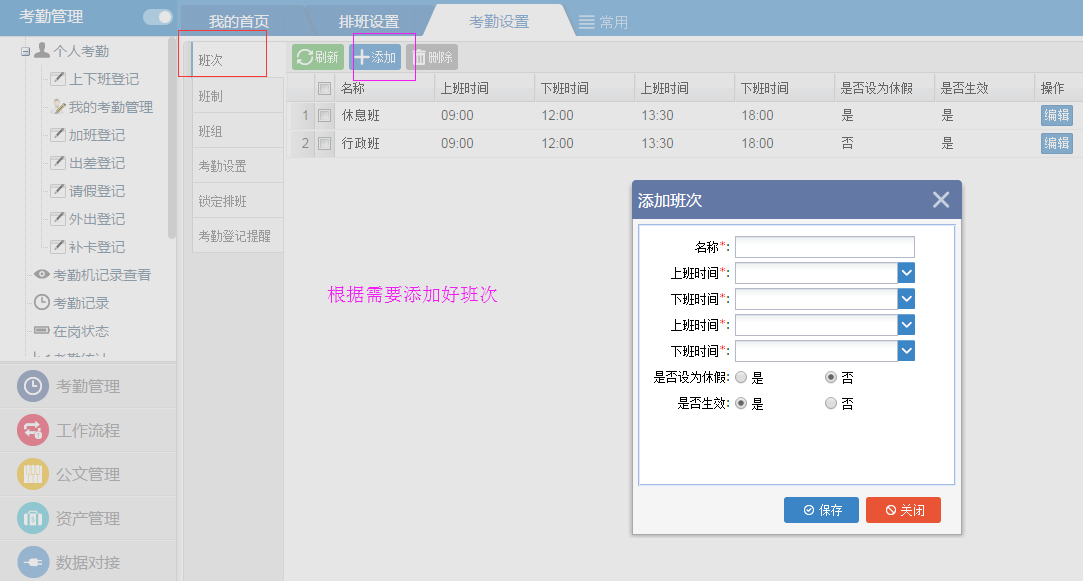Open the 数据对接 module icon

point(32,562)
